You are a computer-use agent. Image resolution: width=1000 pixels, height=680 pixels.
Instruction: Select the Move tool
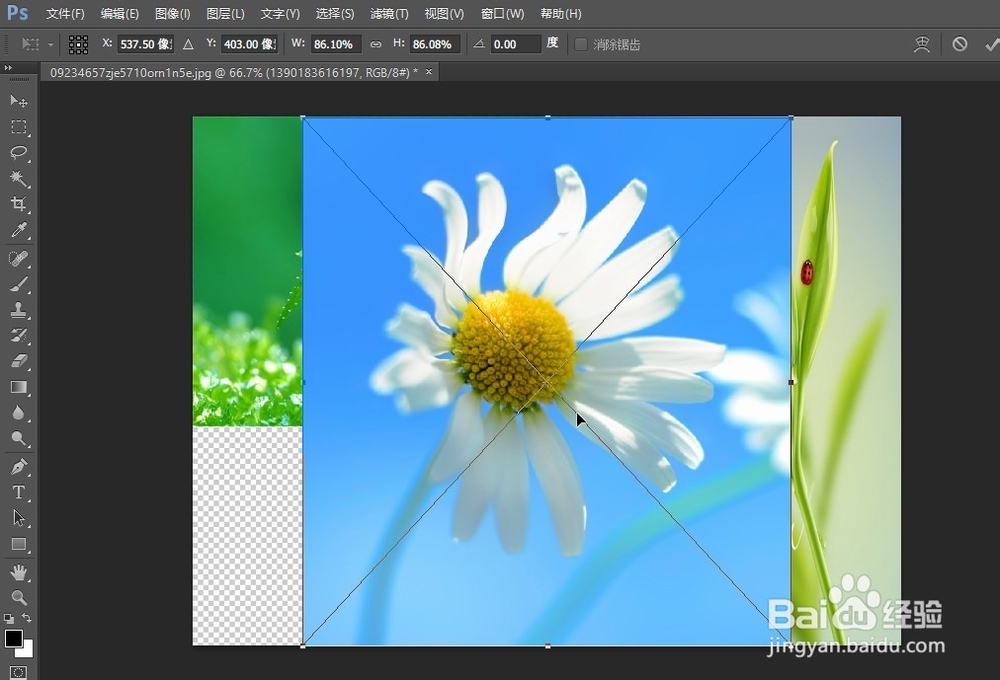pyautogui.click(x=18, y=101)
